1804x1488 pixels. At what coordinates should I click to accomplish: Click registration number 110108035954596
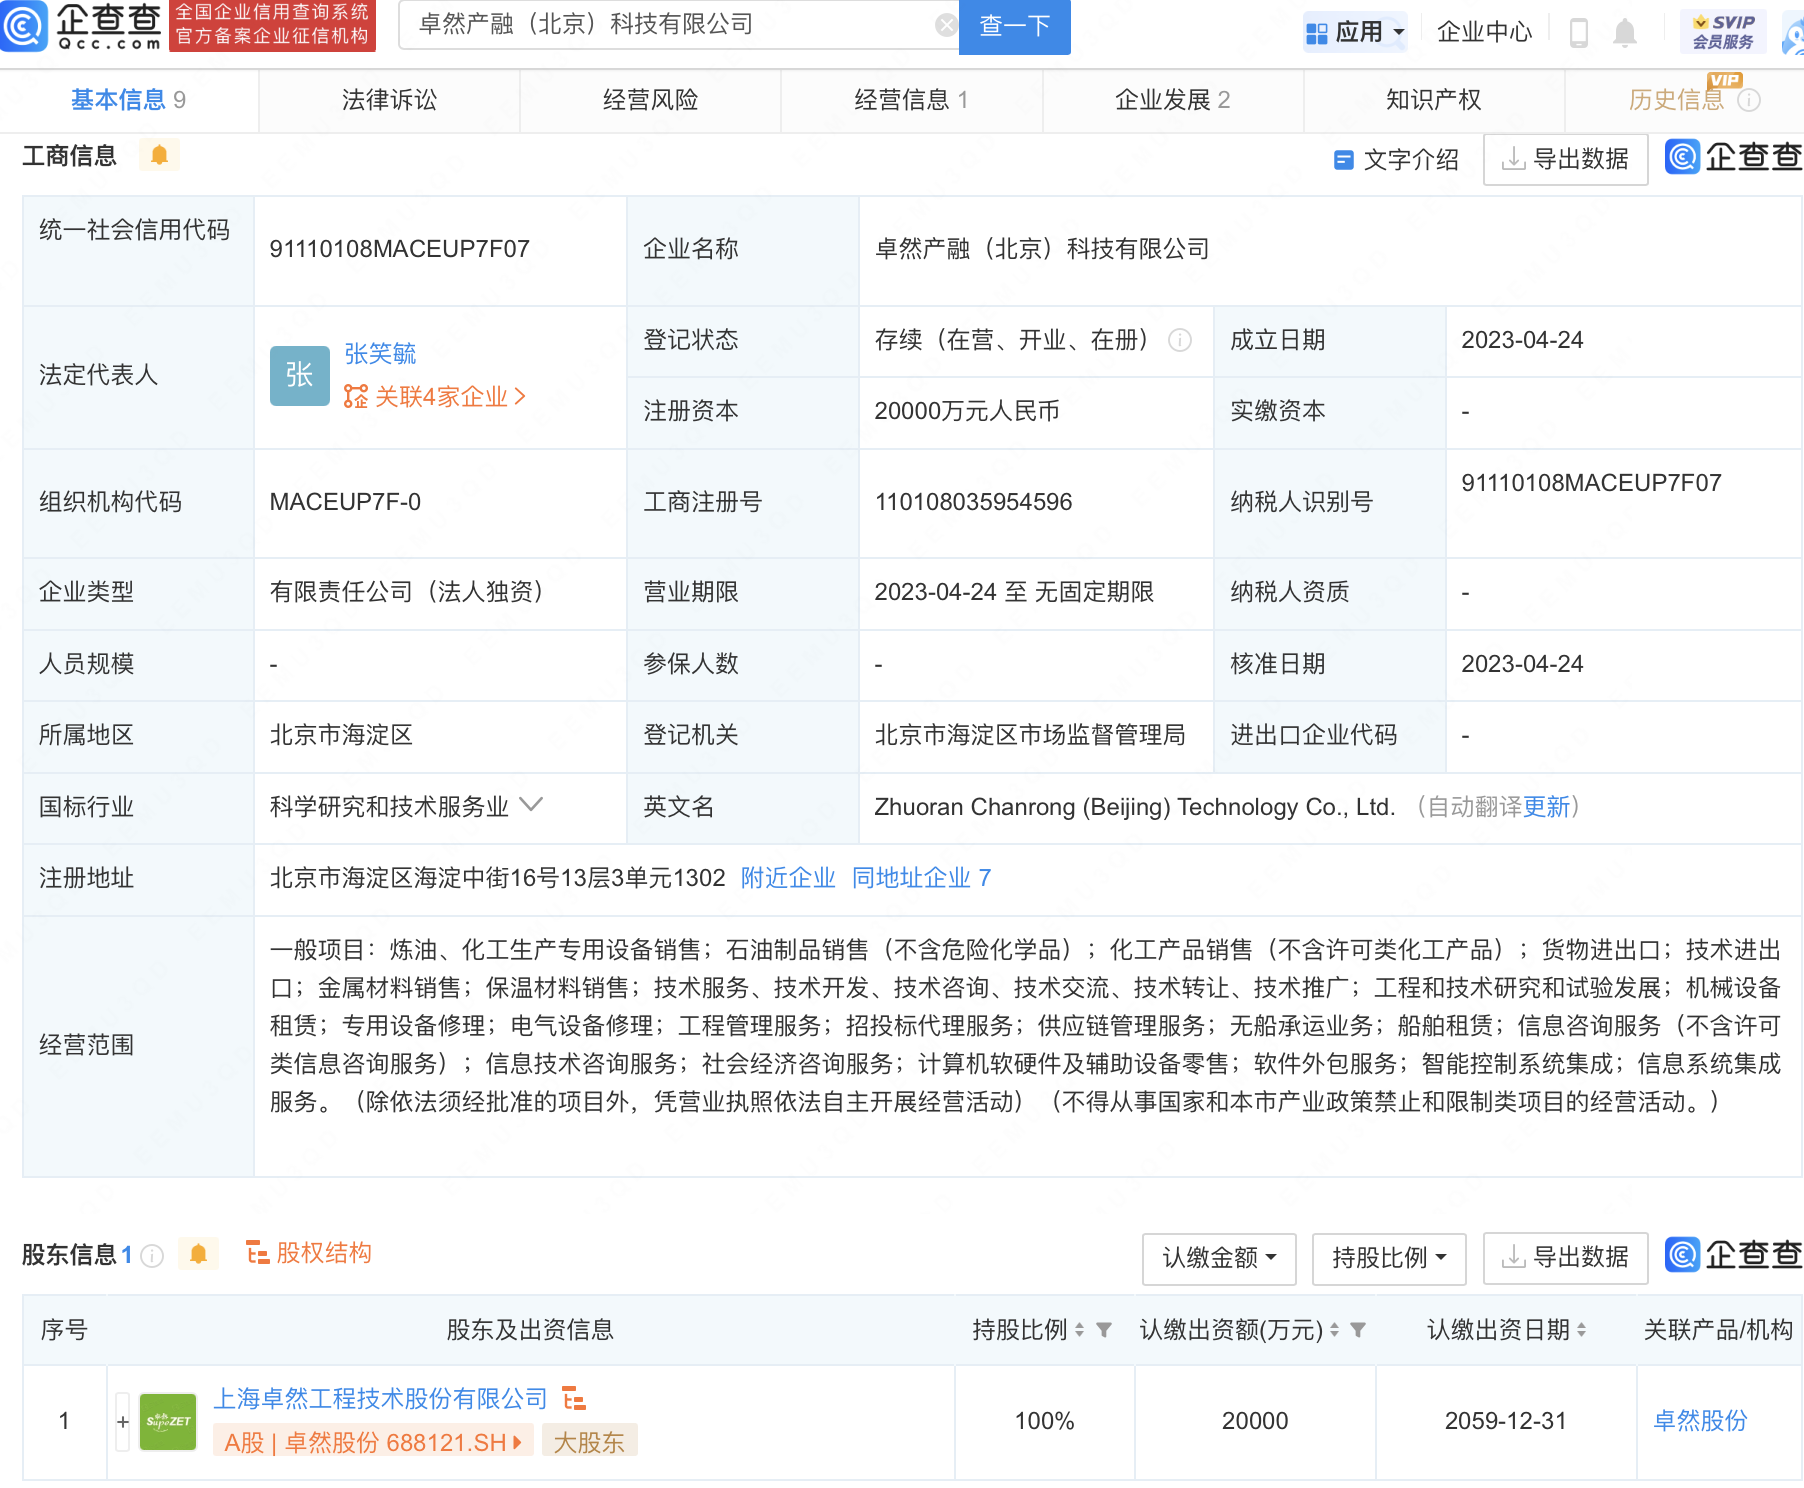[x=973, y=502]
